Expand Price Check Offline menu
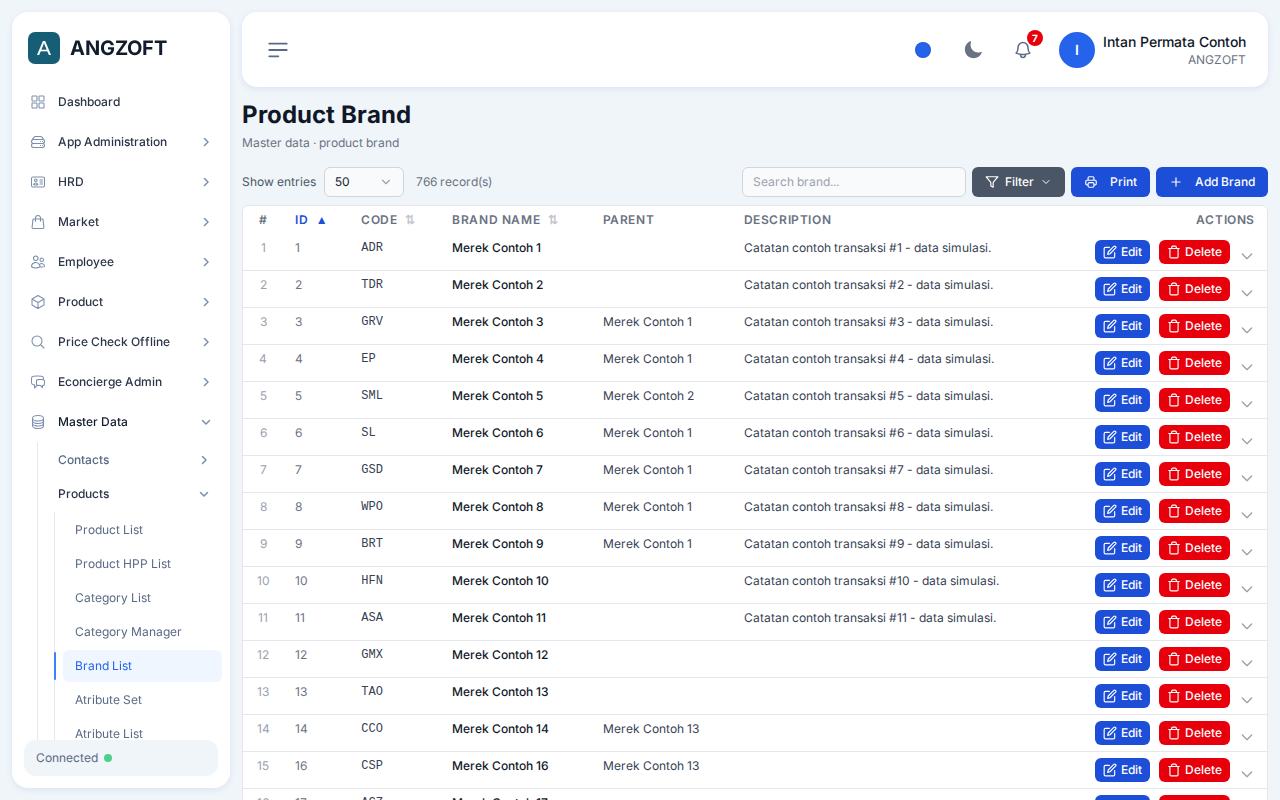This screenshot has width=1280, height=800. tap(121, 342)
